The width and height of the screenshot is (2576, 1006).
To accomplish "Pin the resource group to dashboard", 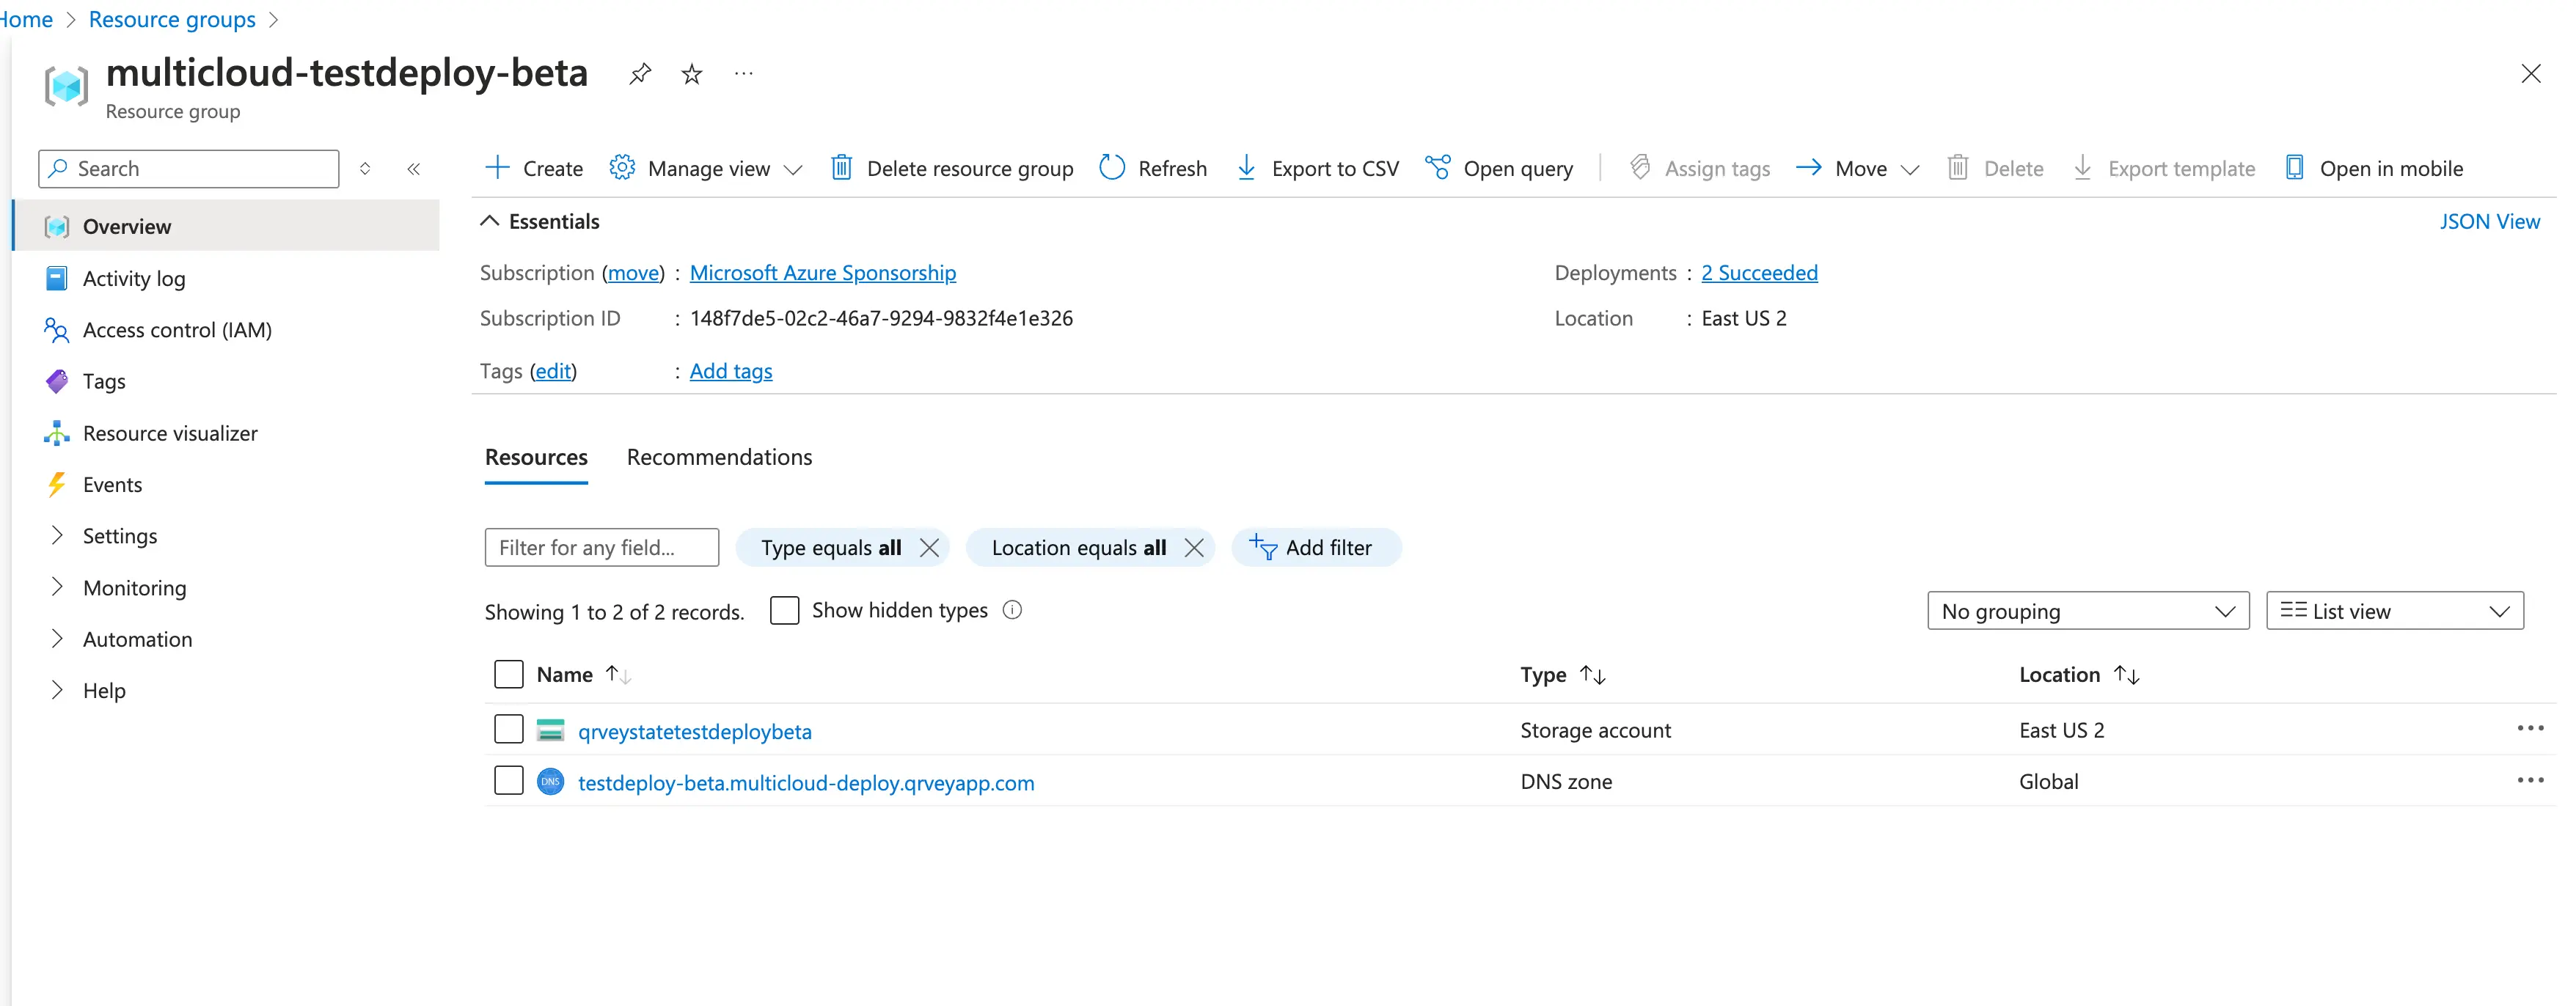I will (x=640, y=74).
